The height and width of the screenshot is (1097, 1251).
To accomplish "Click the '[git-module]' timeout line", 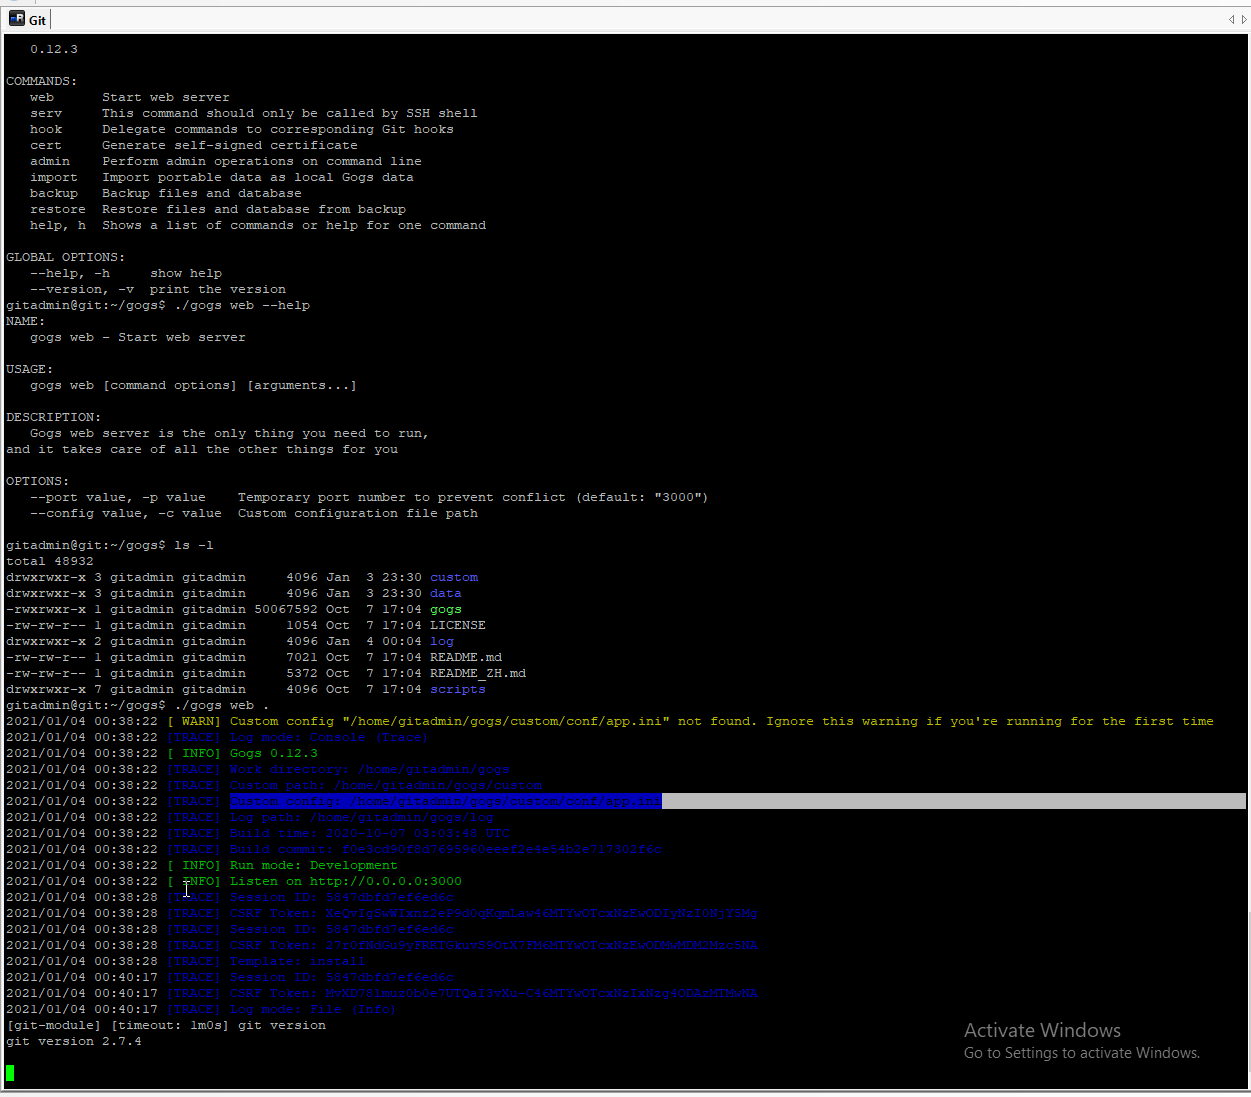I will [x=166, y=1025].
